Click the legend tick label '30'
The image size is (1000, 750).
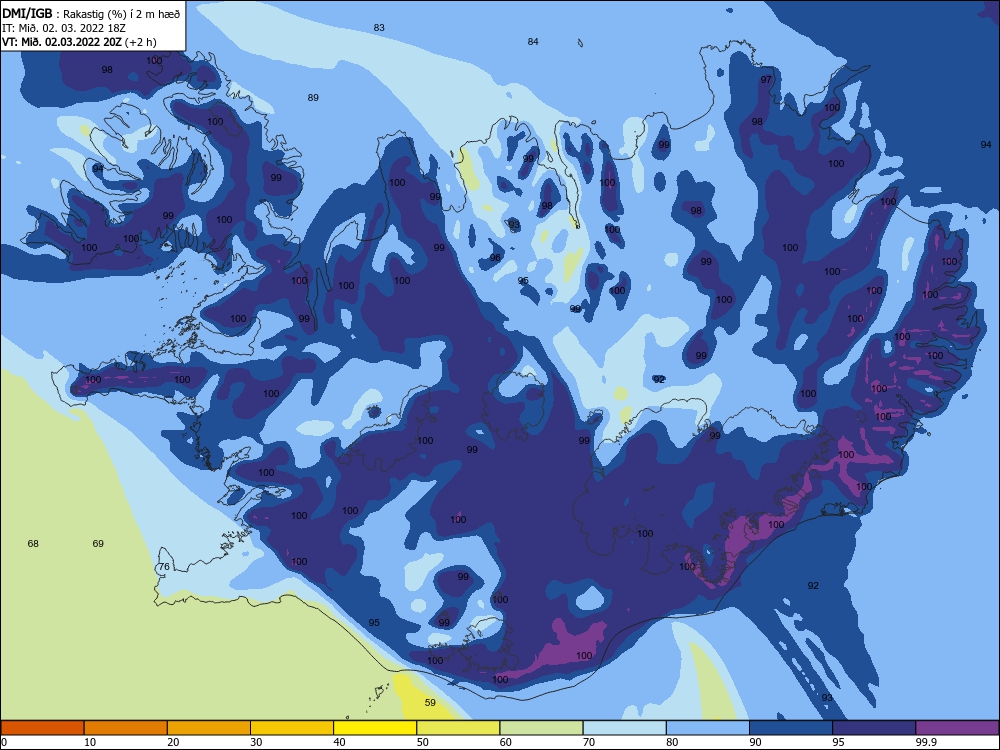256,742
